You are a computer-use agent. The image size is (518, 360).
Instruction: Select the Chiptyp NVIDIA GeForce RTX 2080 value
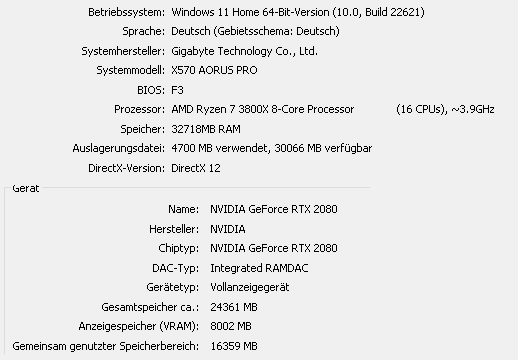(x=274, y=248)
